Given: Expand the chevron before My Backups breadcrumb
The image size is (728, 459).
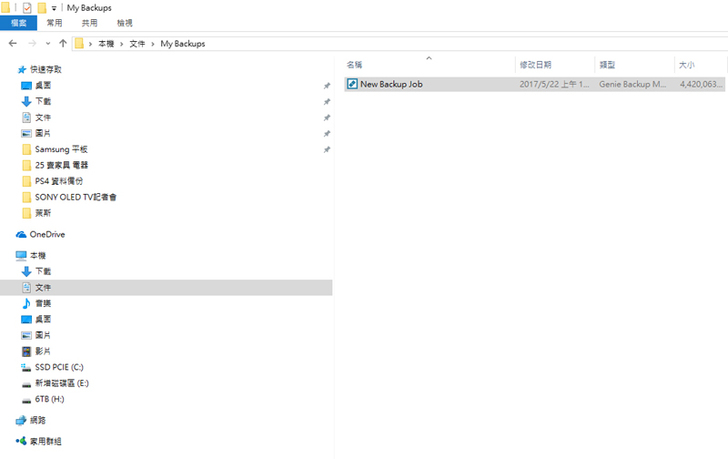Looking at the screenshot, I should (153, 44).
